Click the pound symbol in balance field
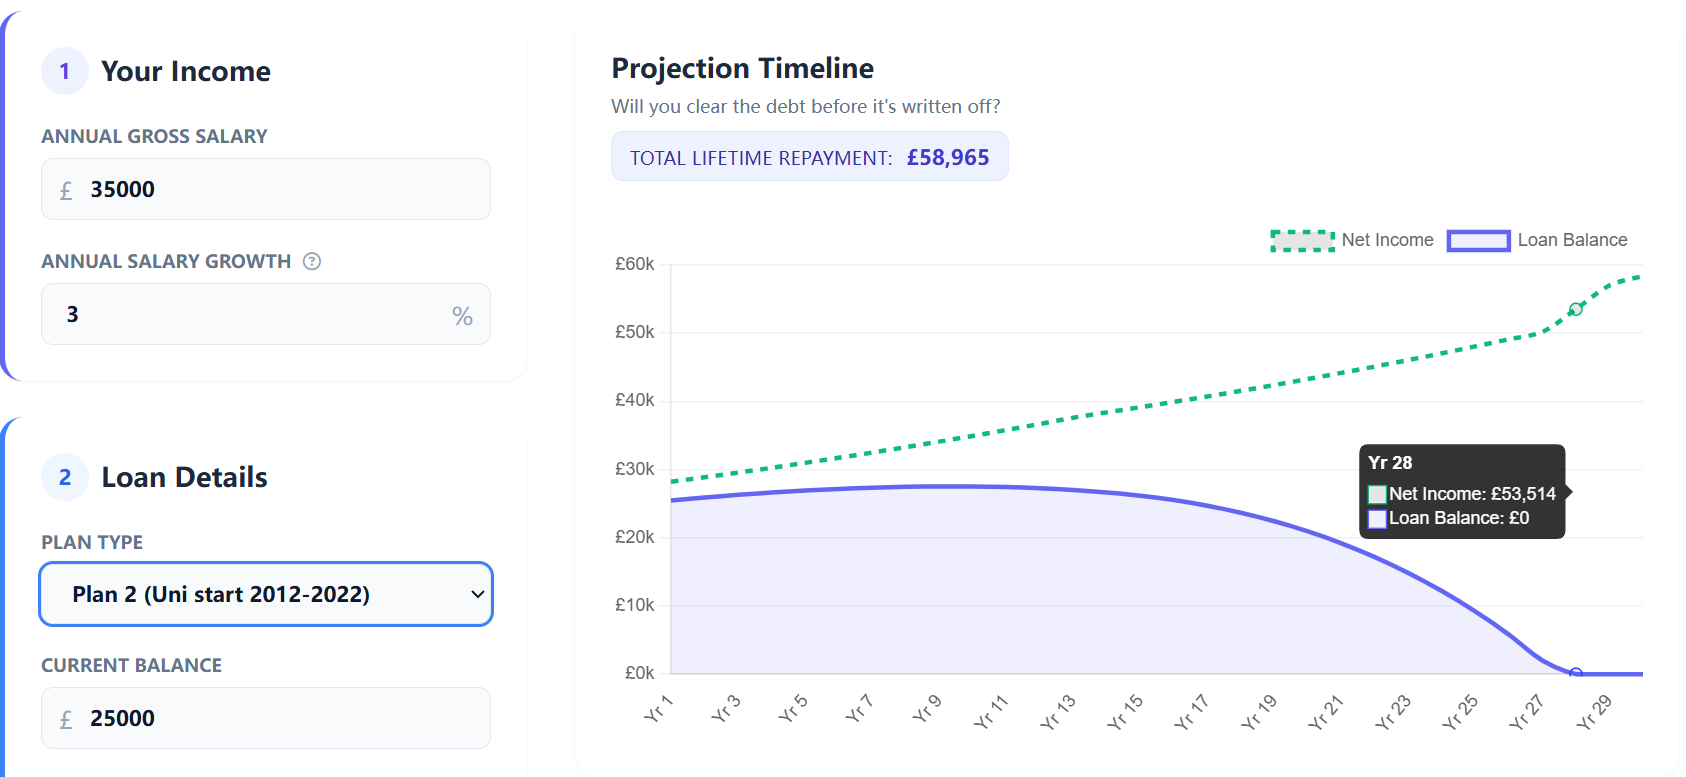Screen dimensions: 1686x777 (x=66, y=719)
